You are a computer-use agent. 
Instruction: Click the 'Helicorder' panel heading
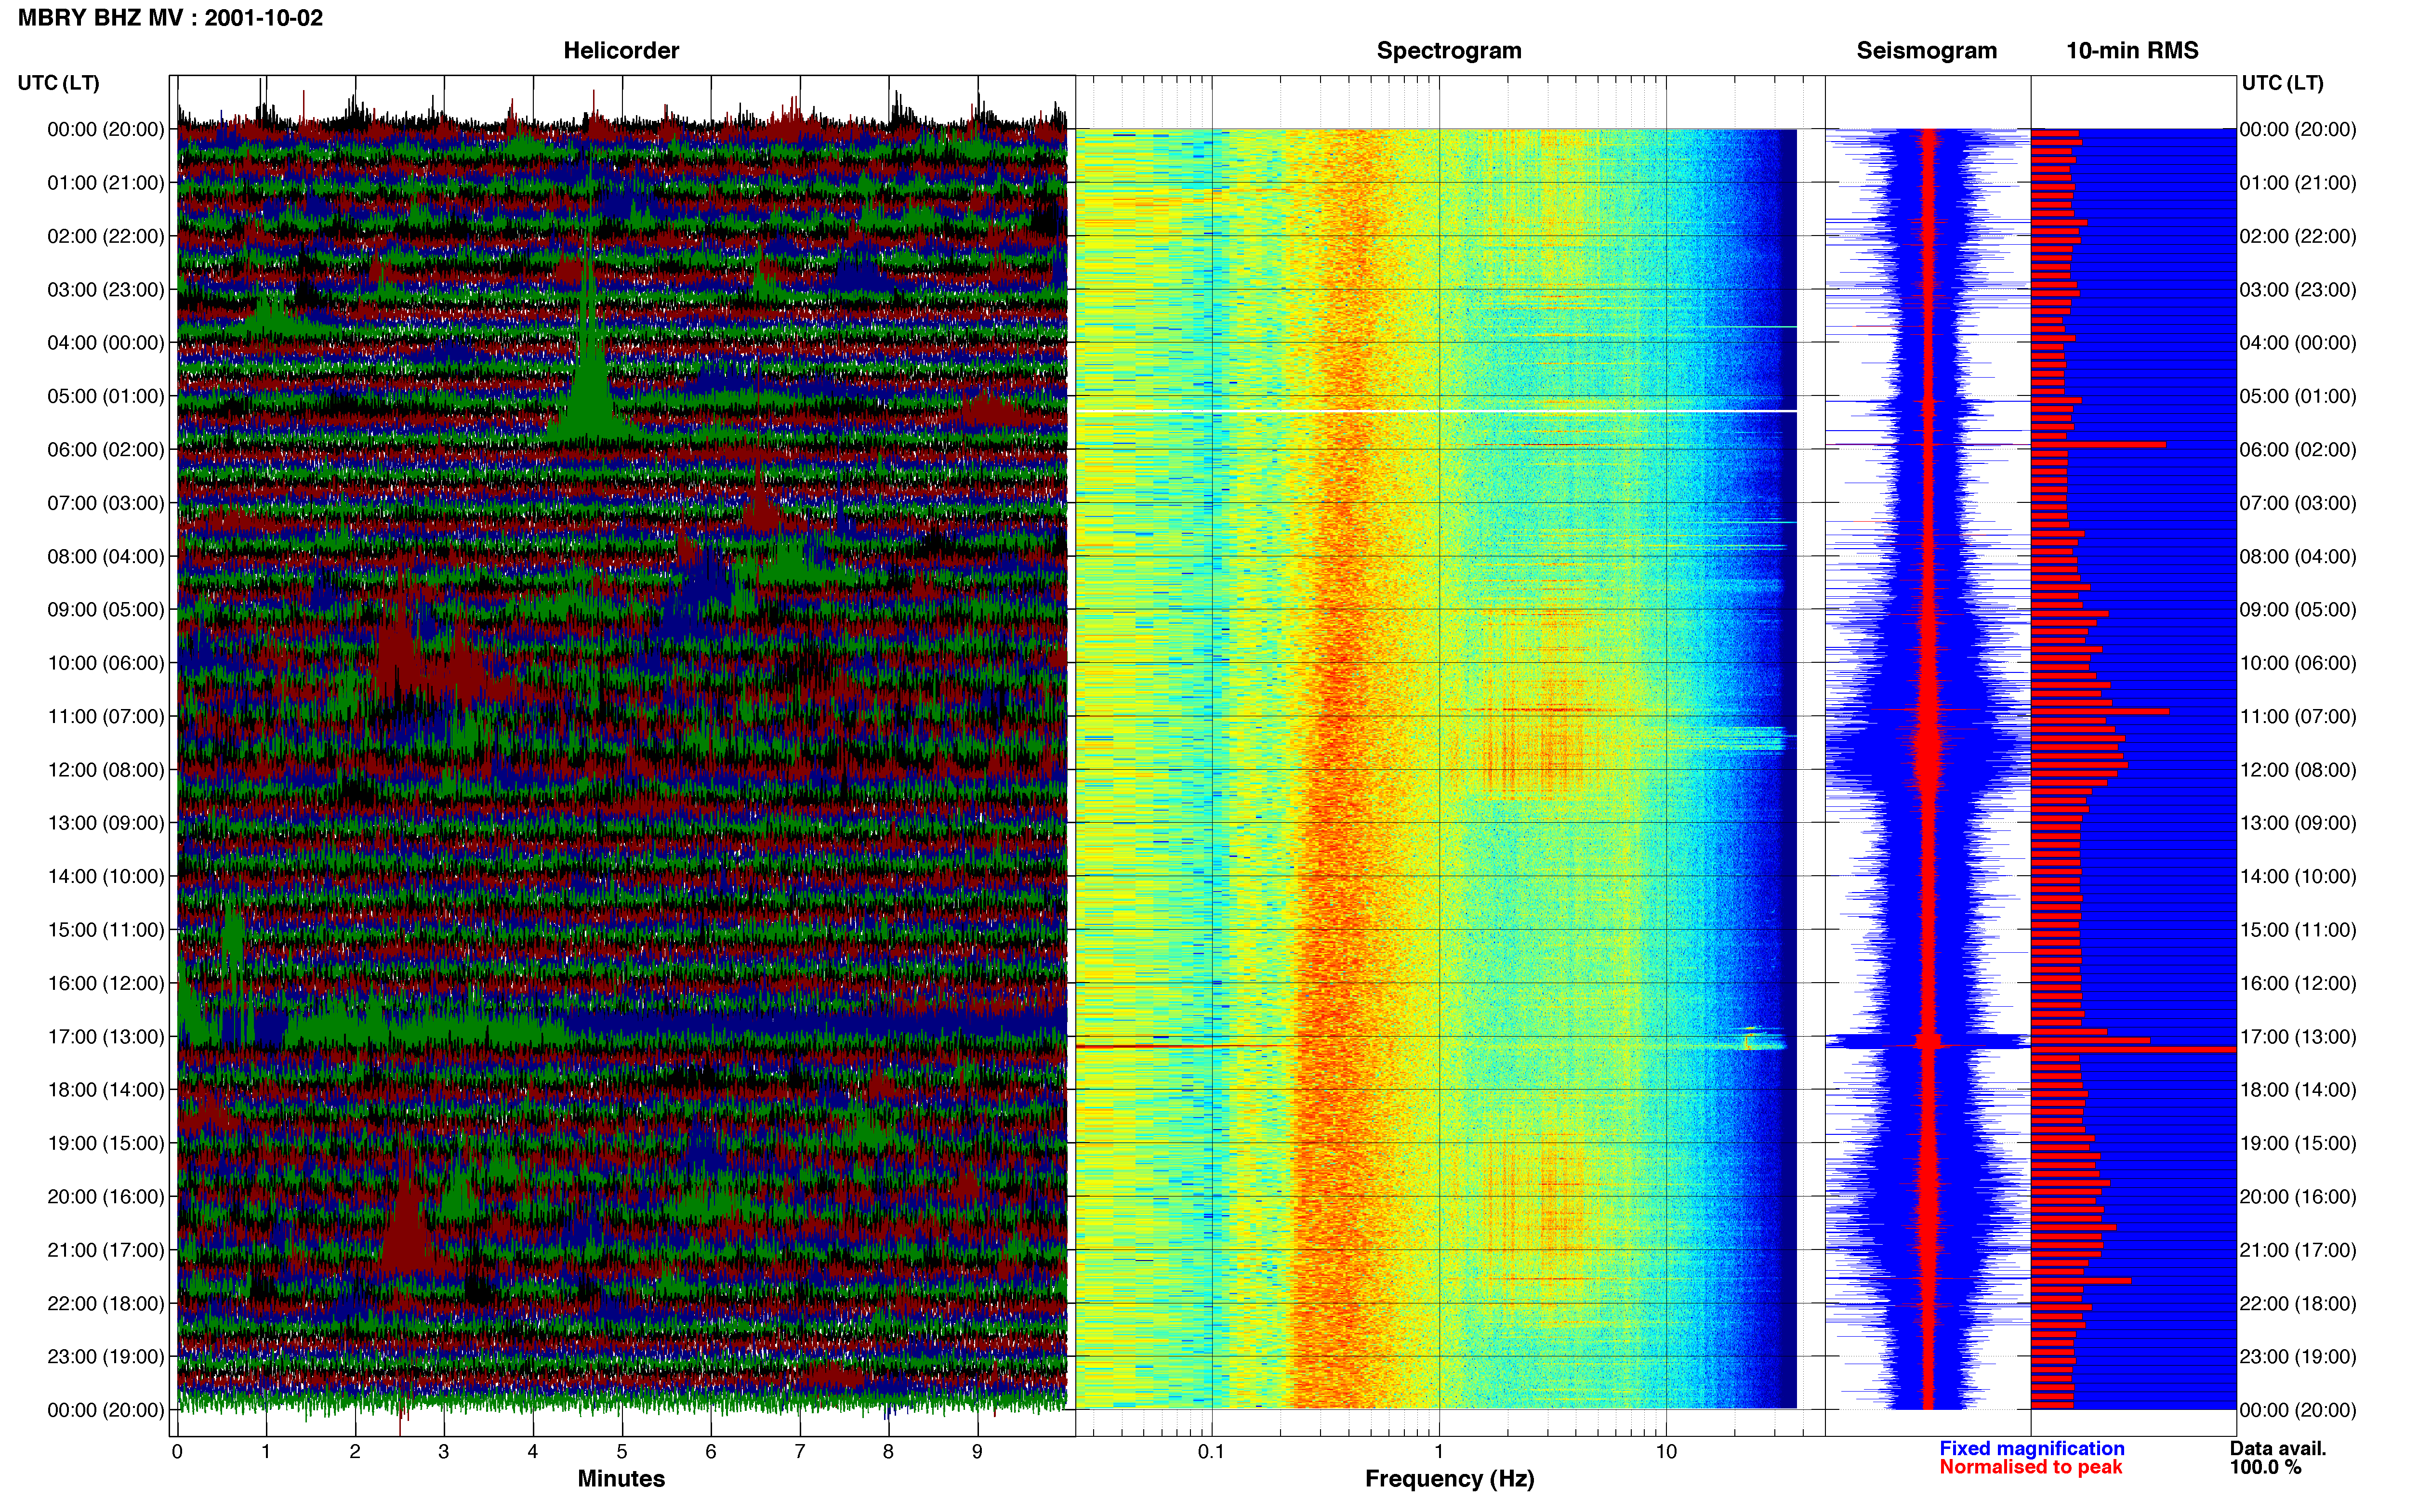click(621, 50)
